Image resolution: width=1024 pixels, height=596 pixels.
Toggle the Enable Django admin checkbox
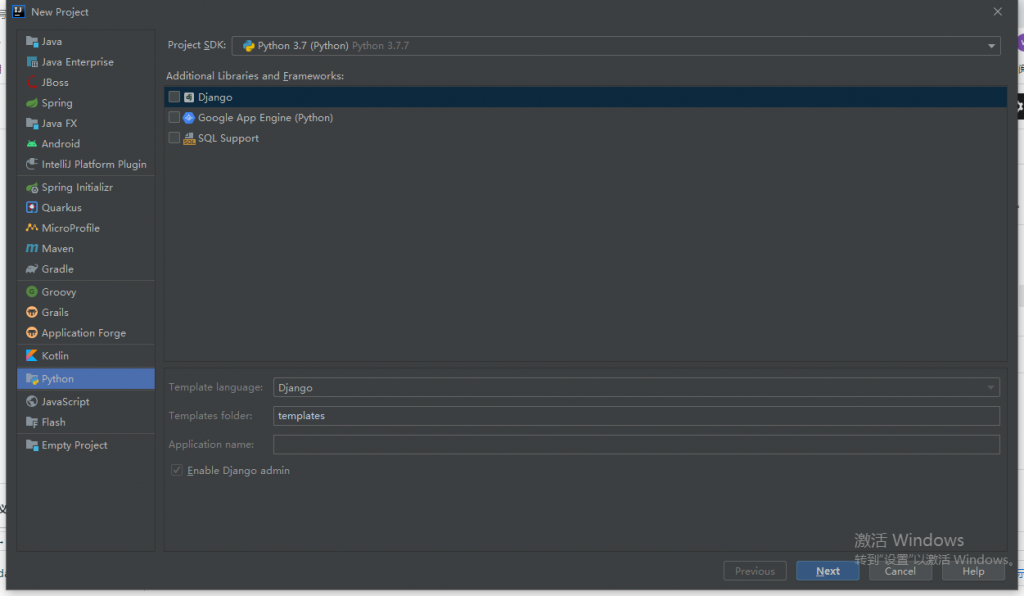(x=176, y=470)
